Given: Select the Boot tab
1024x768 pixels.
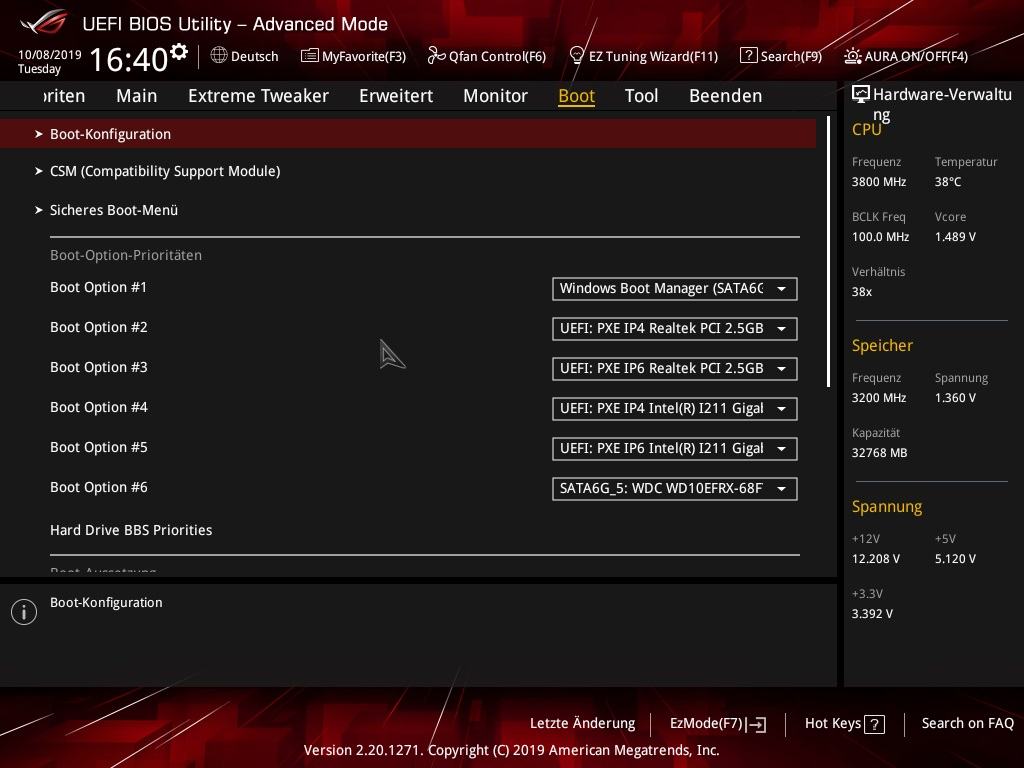Looking at the screenshot, I should point(577,96).
